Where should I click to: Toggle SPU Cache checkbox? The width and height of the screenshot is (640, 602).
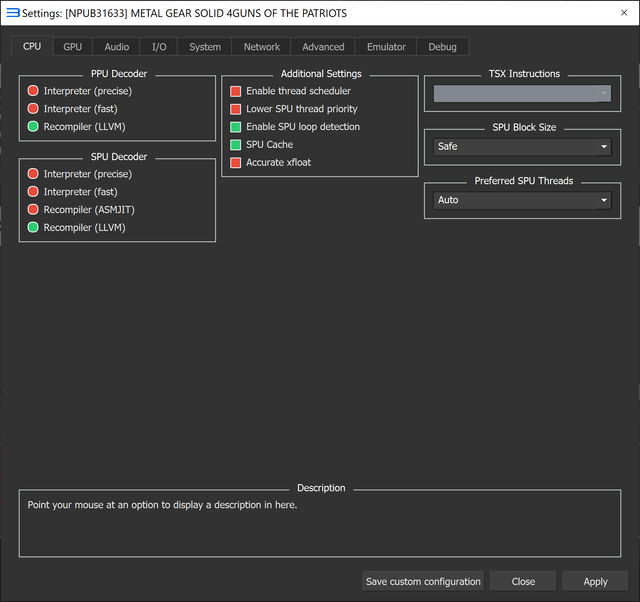(262, 144)
